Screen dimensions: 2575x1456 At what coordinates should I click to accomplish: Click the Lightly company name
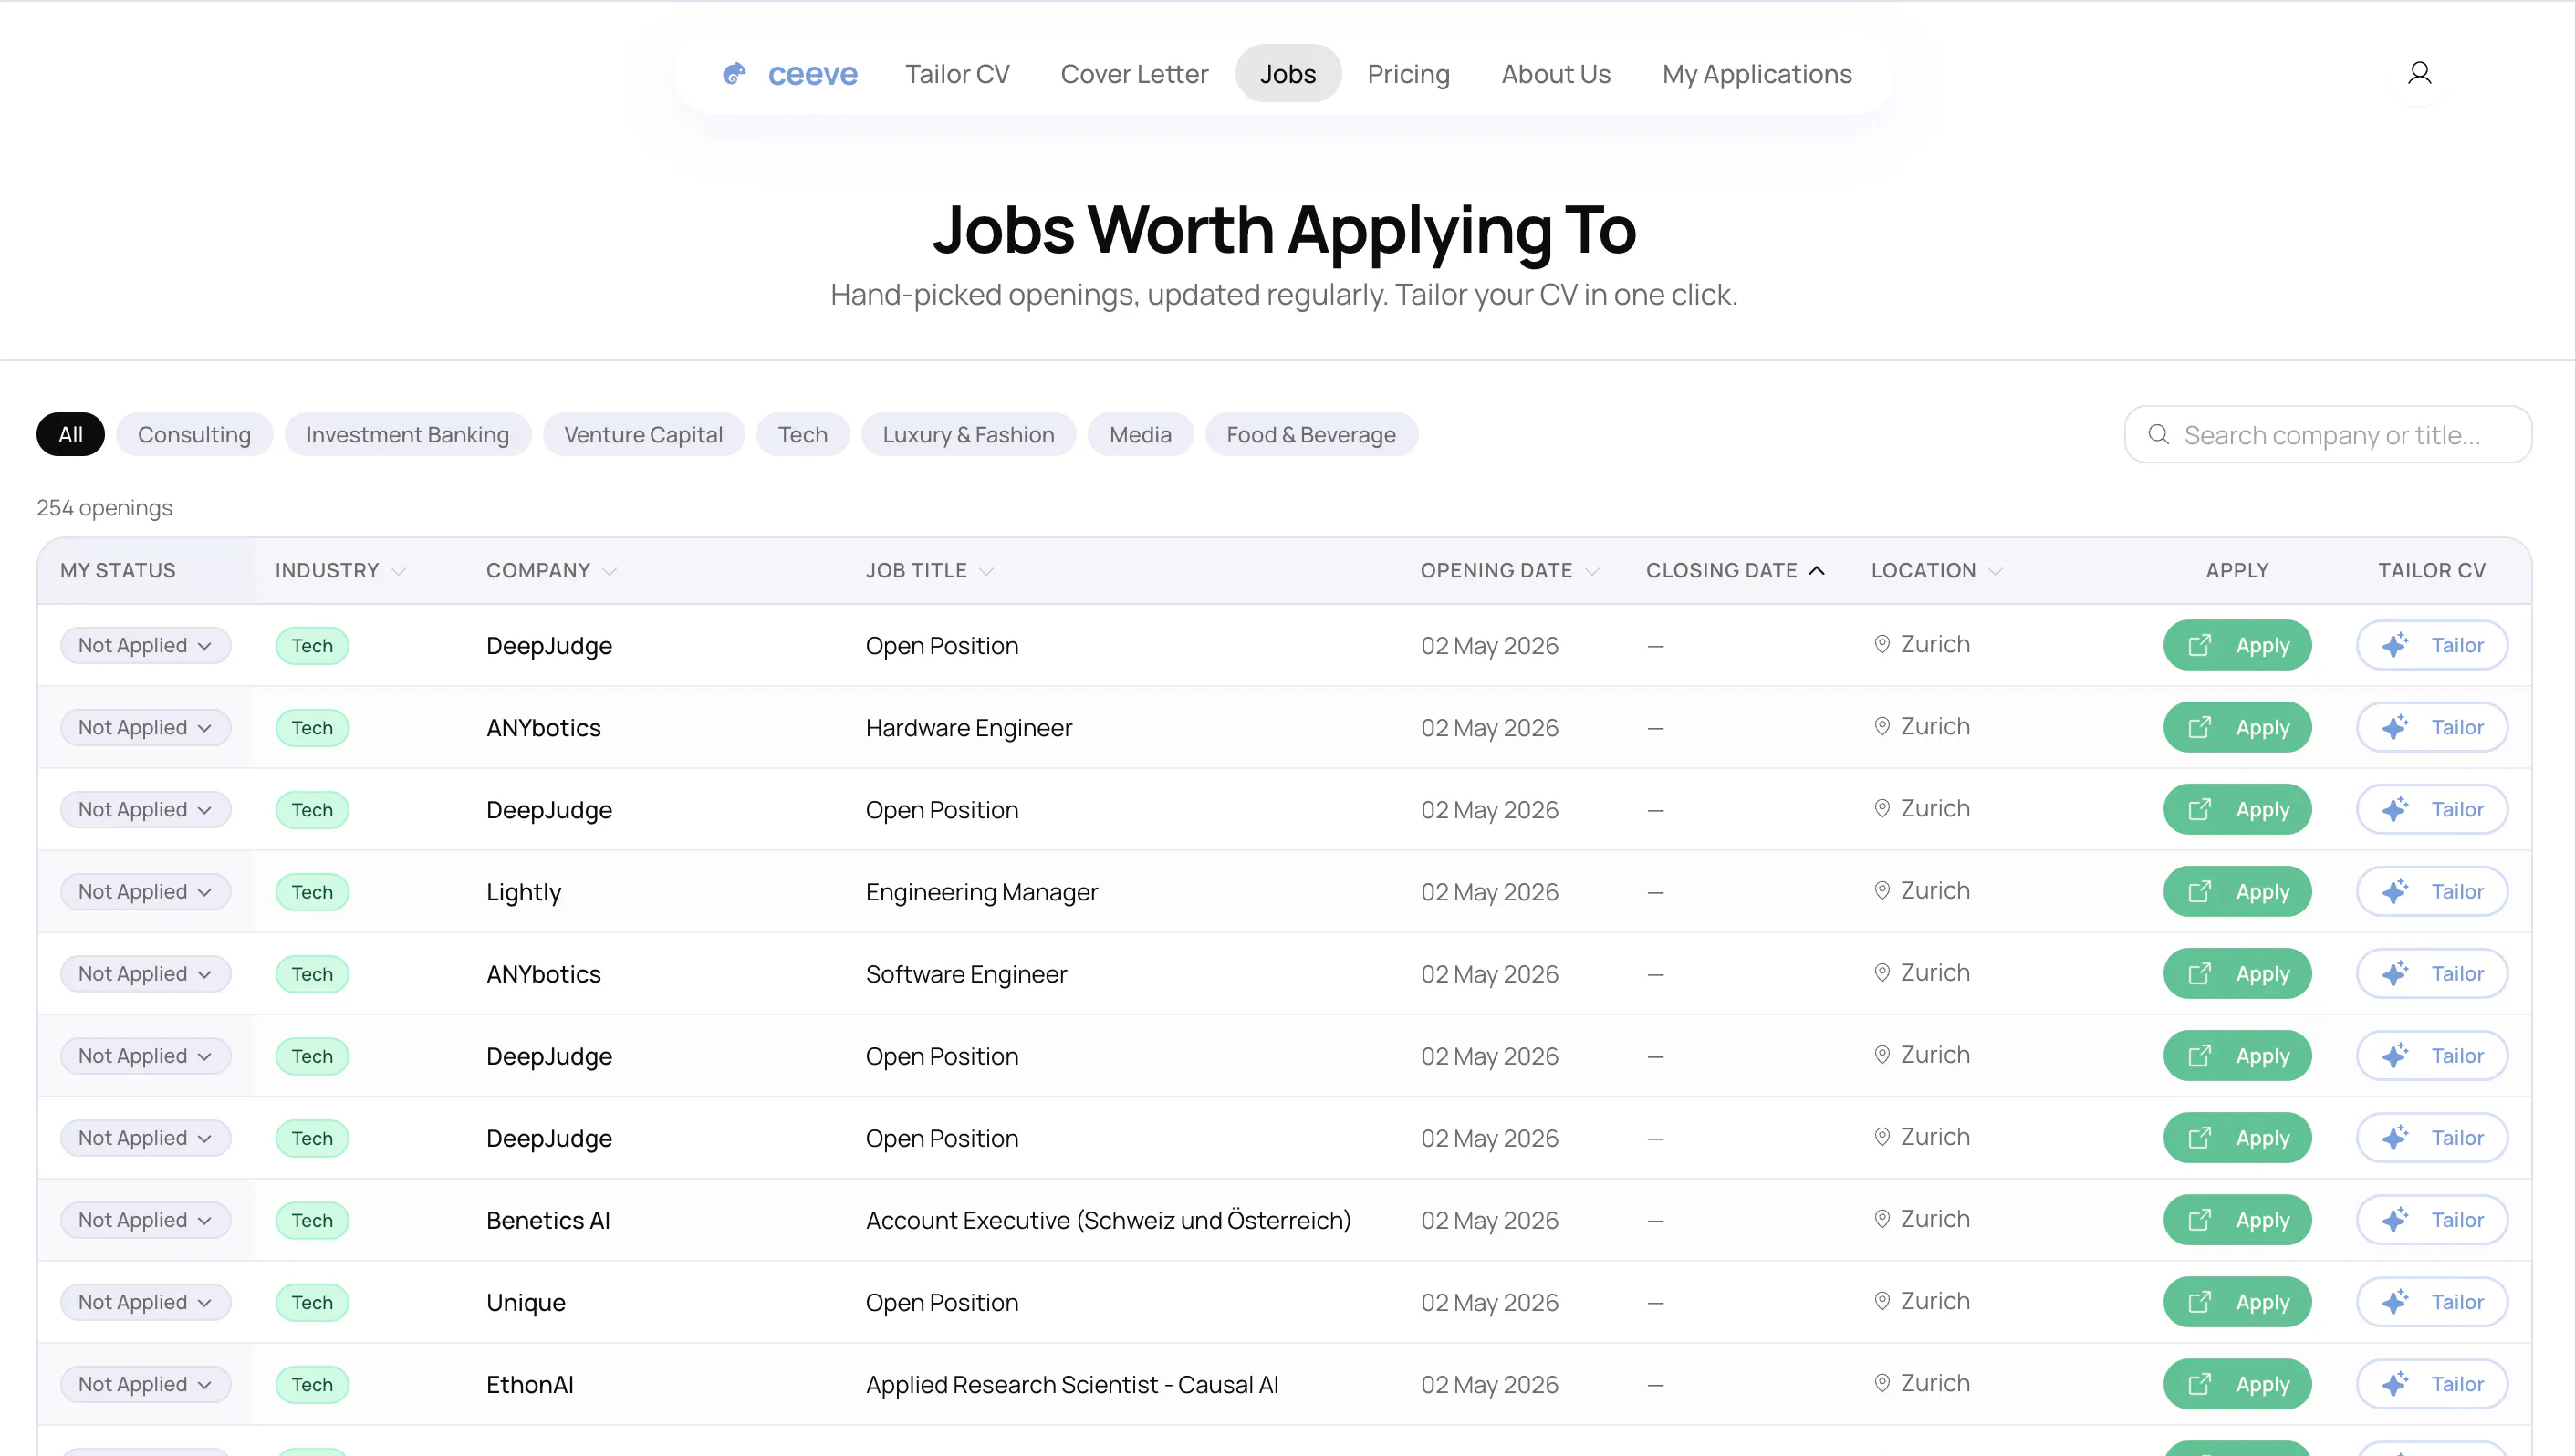tap(523, 892)
